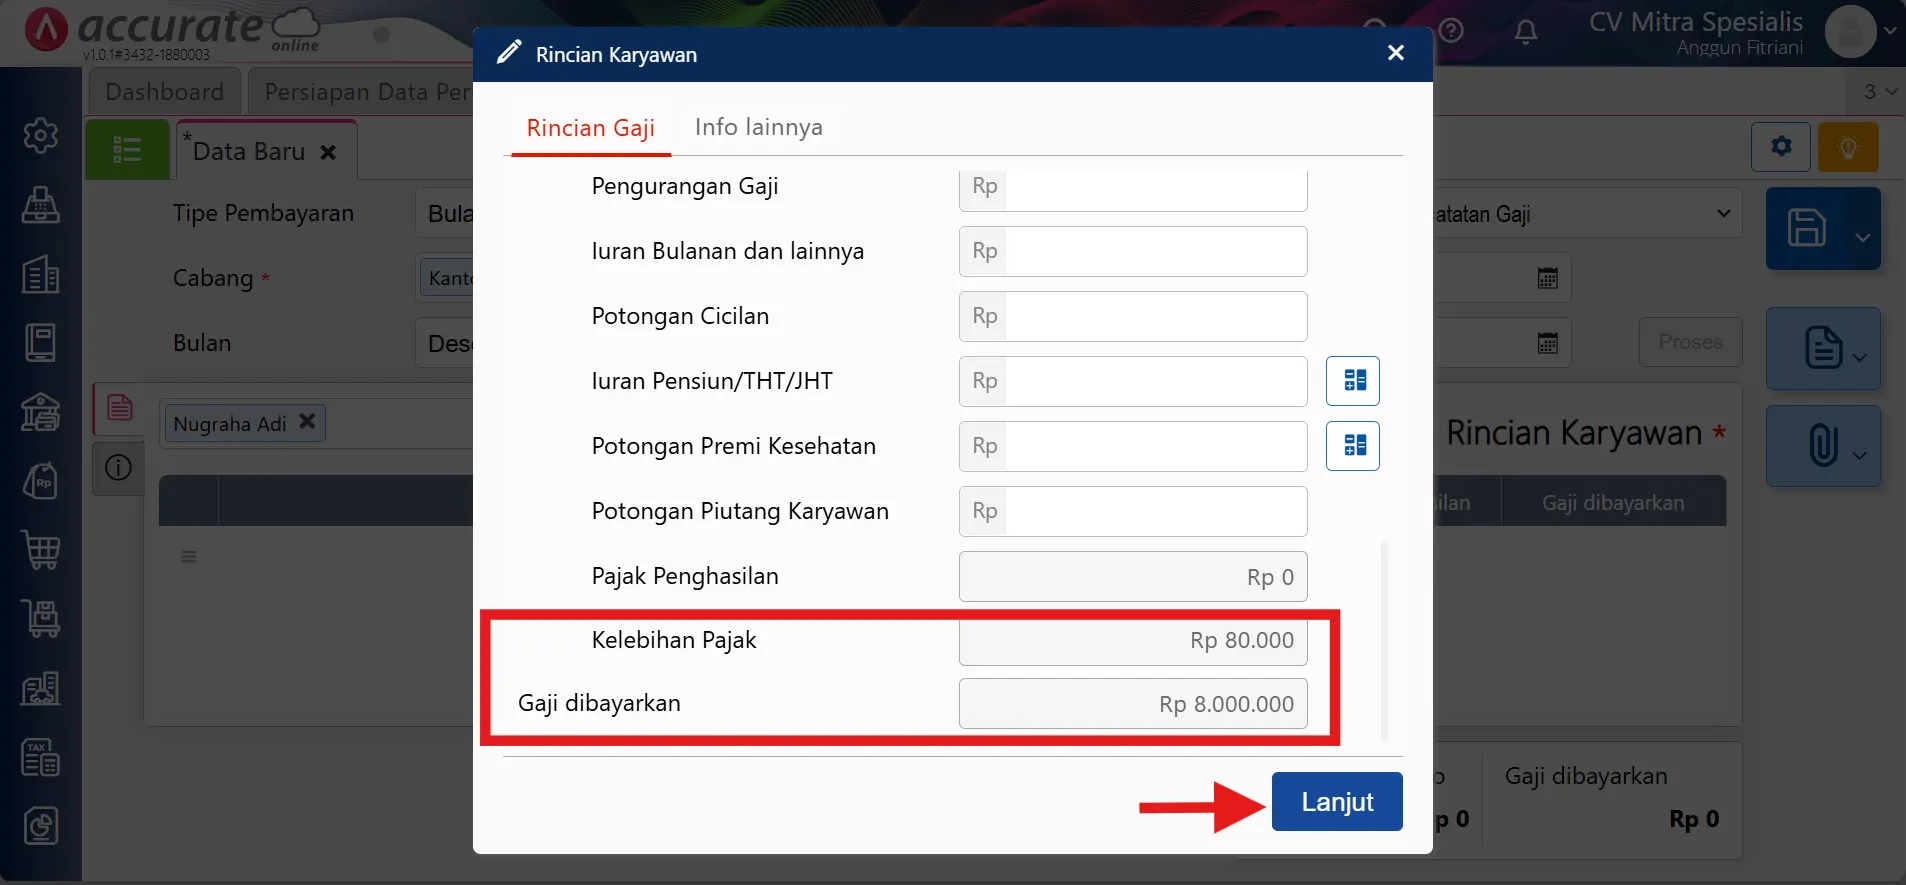
Task: Click the document actions button
Action: 1823,348
